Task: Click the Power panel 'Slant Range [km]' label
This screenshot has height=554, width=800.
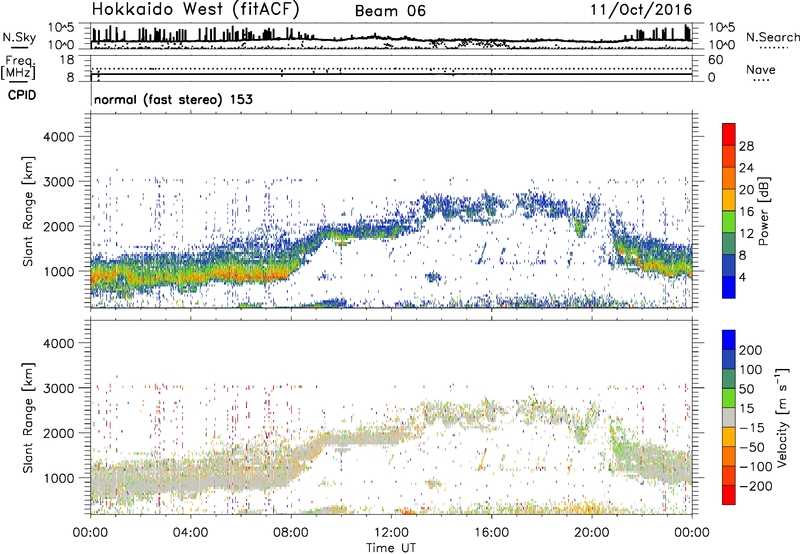Action: point(28,211)
